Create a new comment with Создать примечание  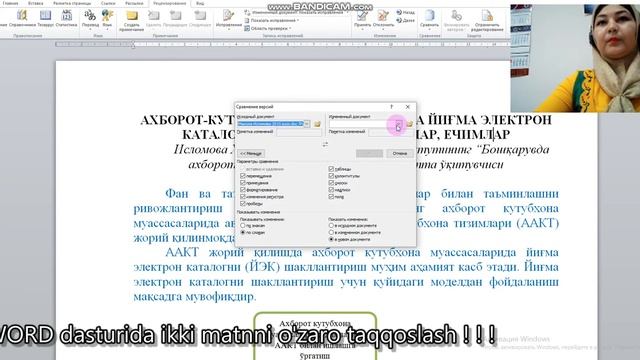pos(131,20)
